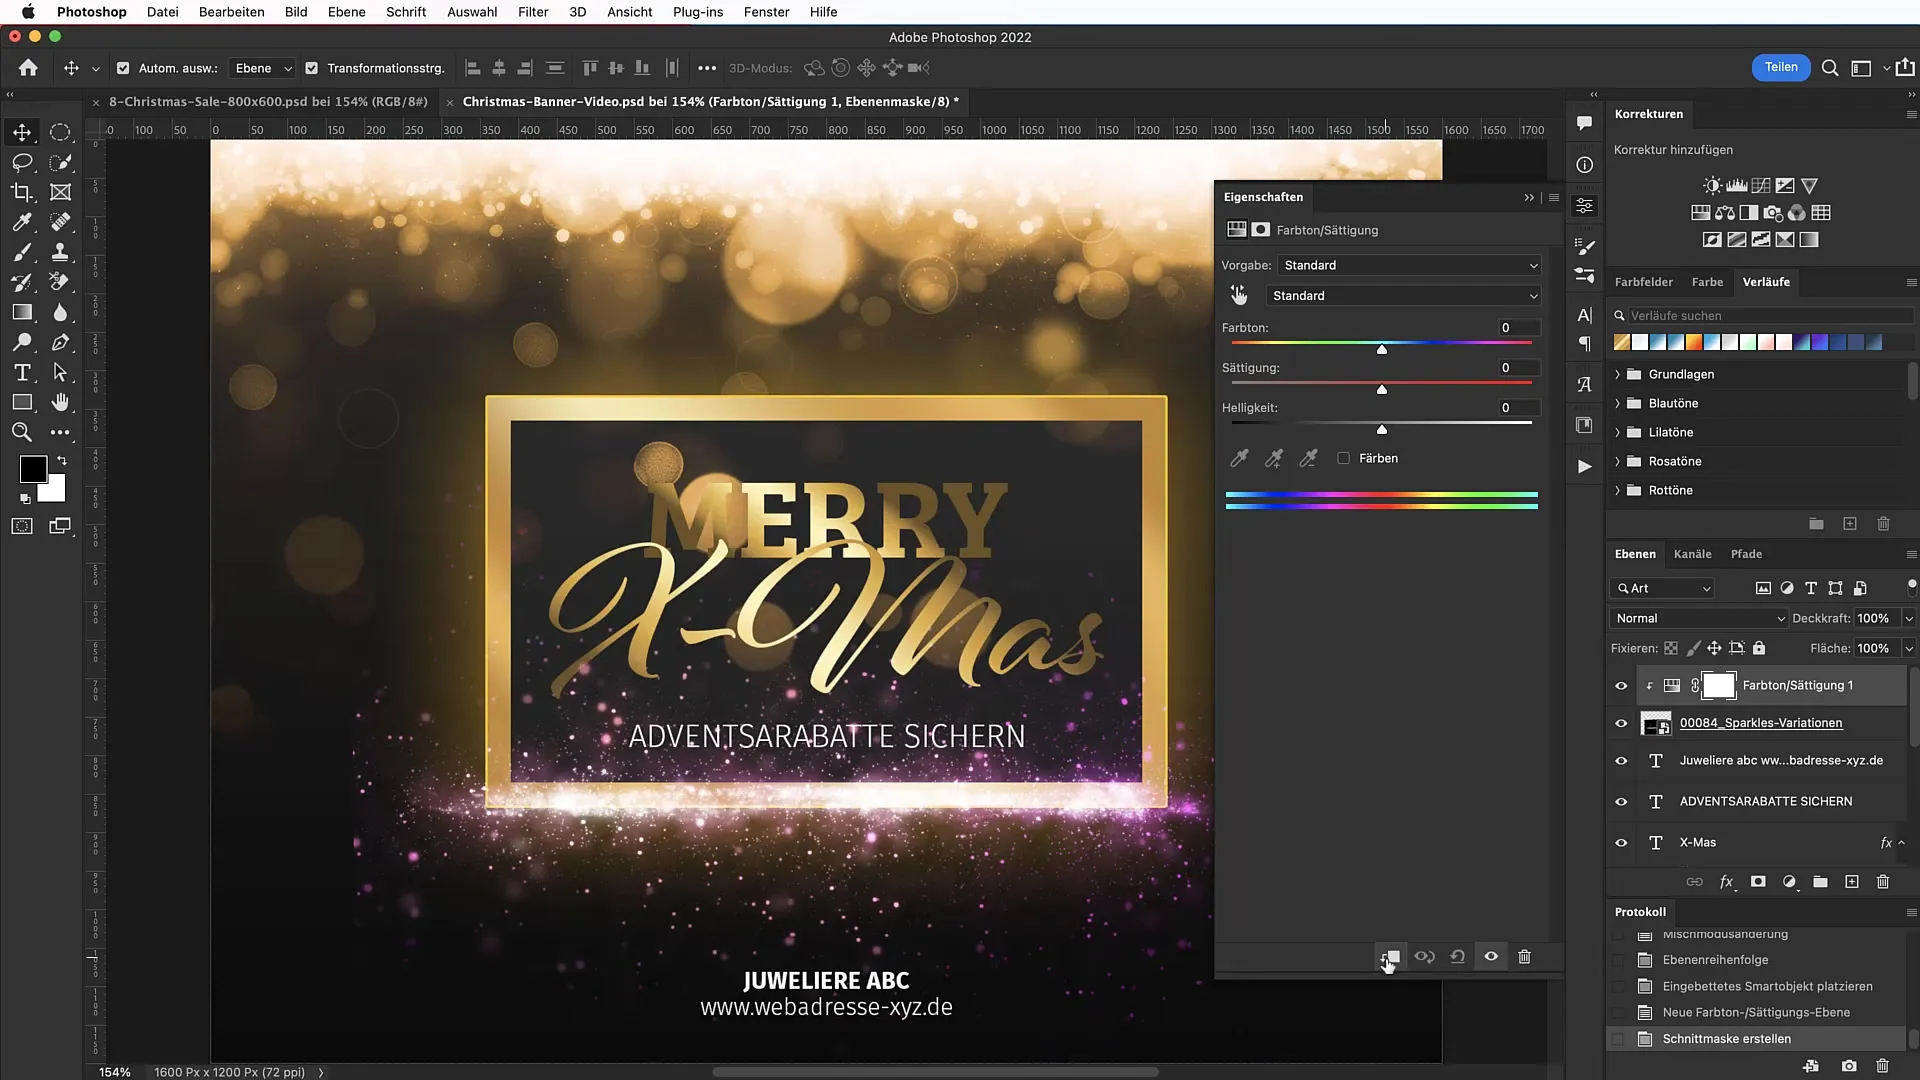The height and width of the screenshot is (1080, 1920).
Task: Click the Rottöne gradient folder
Action: 1670,490
